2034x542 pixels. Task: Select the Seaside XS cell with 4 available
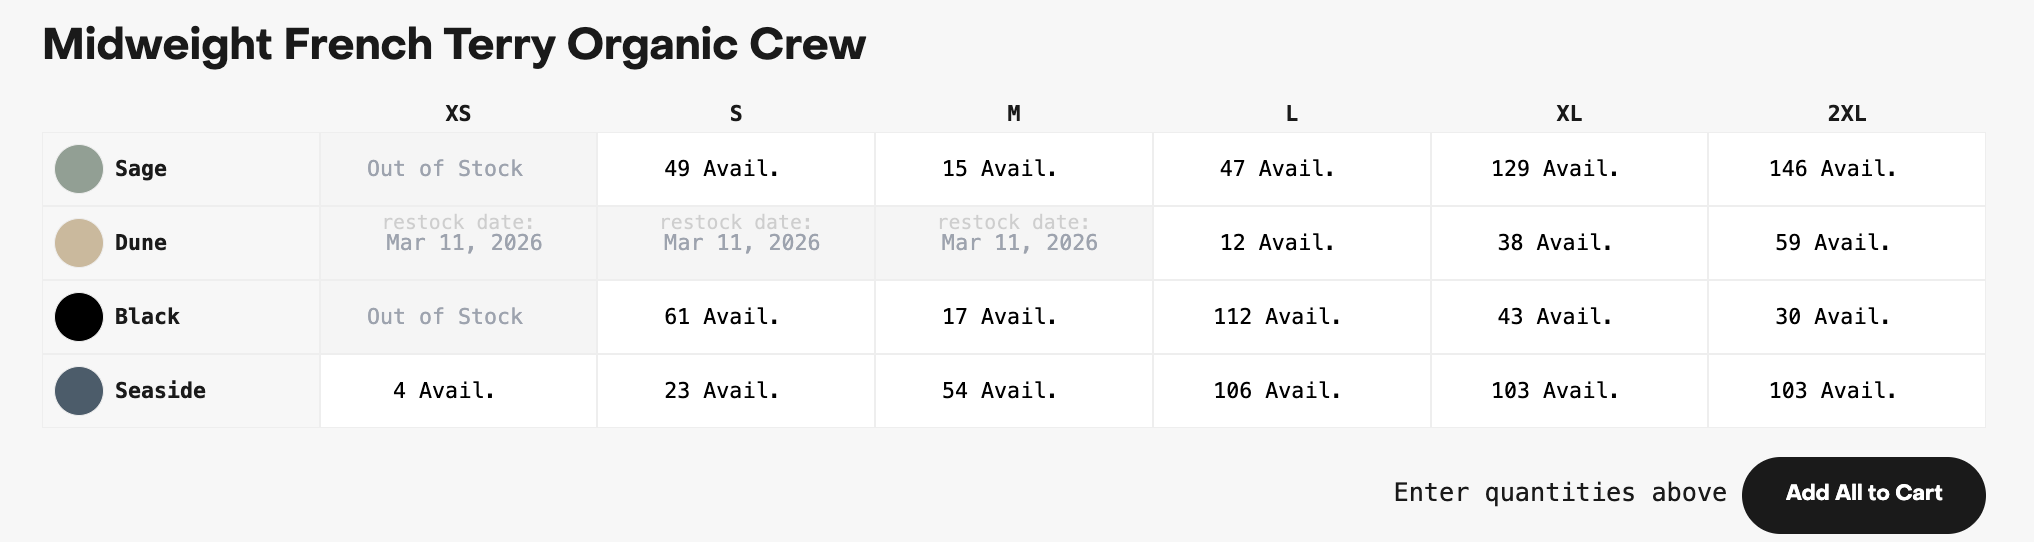point(458,391)
